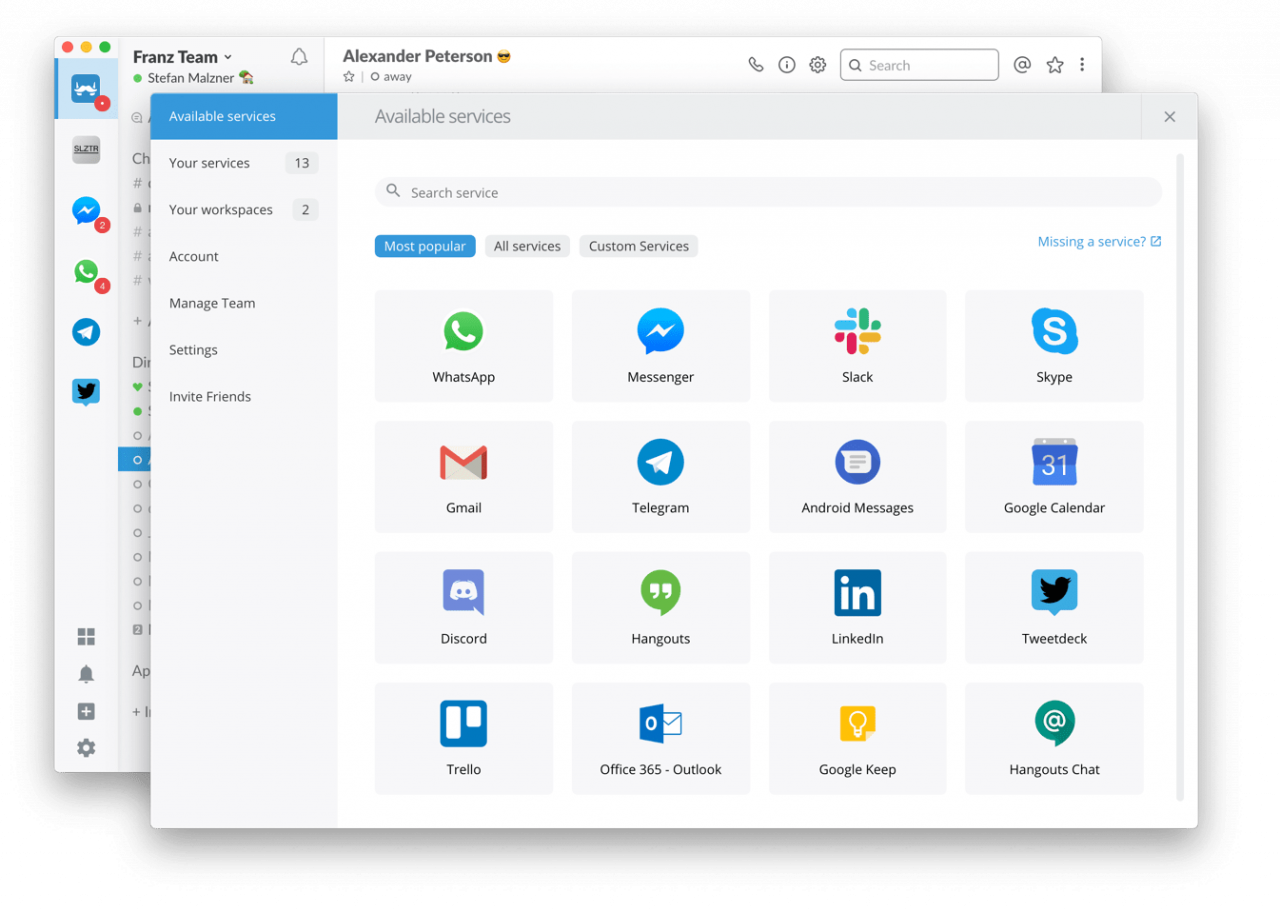Add new service with plus icon in sidebar

click(x=87, y=711)
